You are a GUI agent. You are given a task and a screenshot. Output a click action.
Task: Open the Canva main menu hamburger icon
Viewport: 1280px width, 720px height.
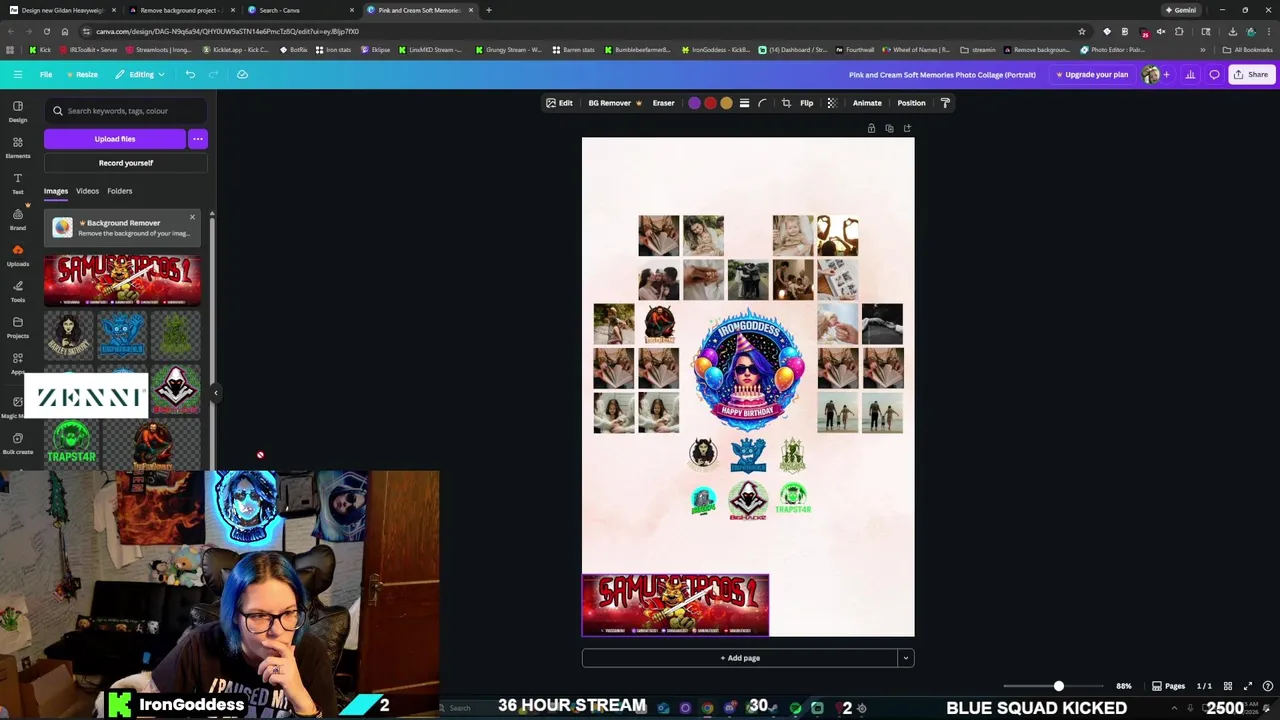click(18, 74)
